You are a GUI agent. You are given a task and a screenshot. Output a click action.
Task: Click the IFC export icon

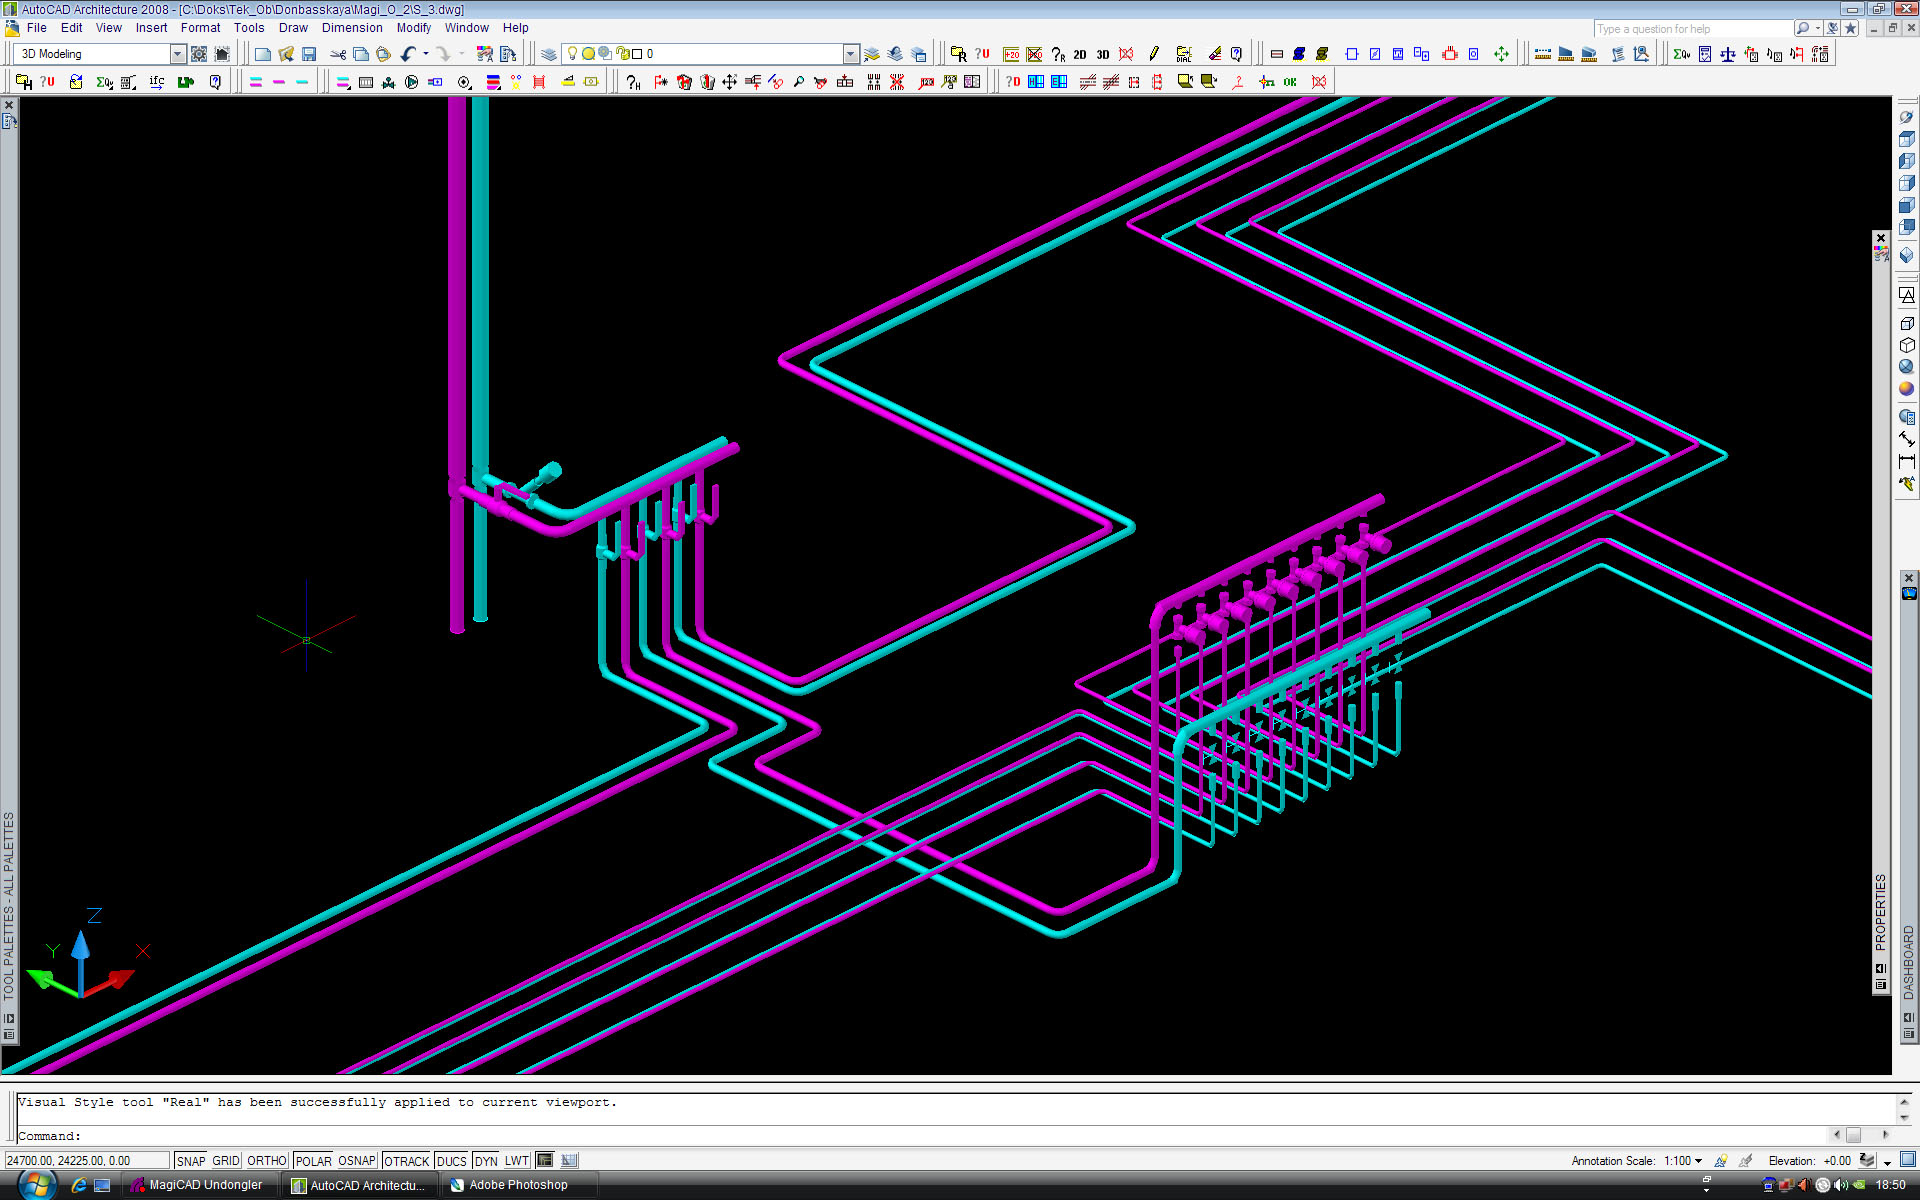click(x=157, y=82)
